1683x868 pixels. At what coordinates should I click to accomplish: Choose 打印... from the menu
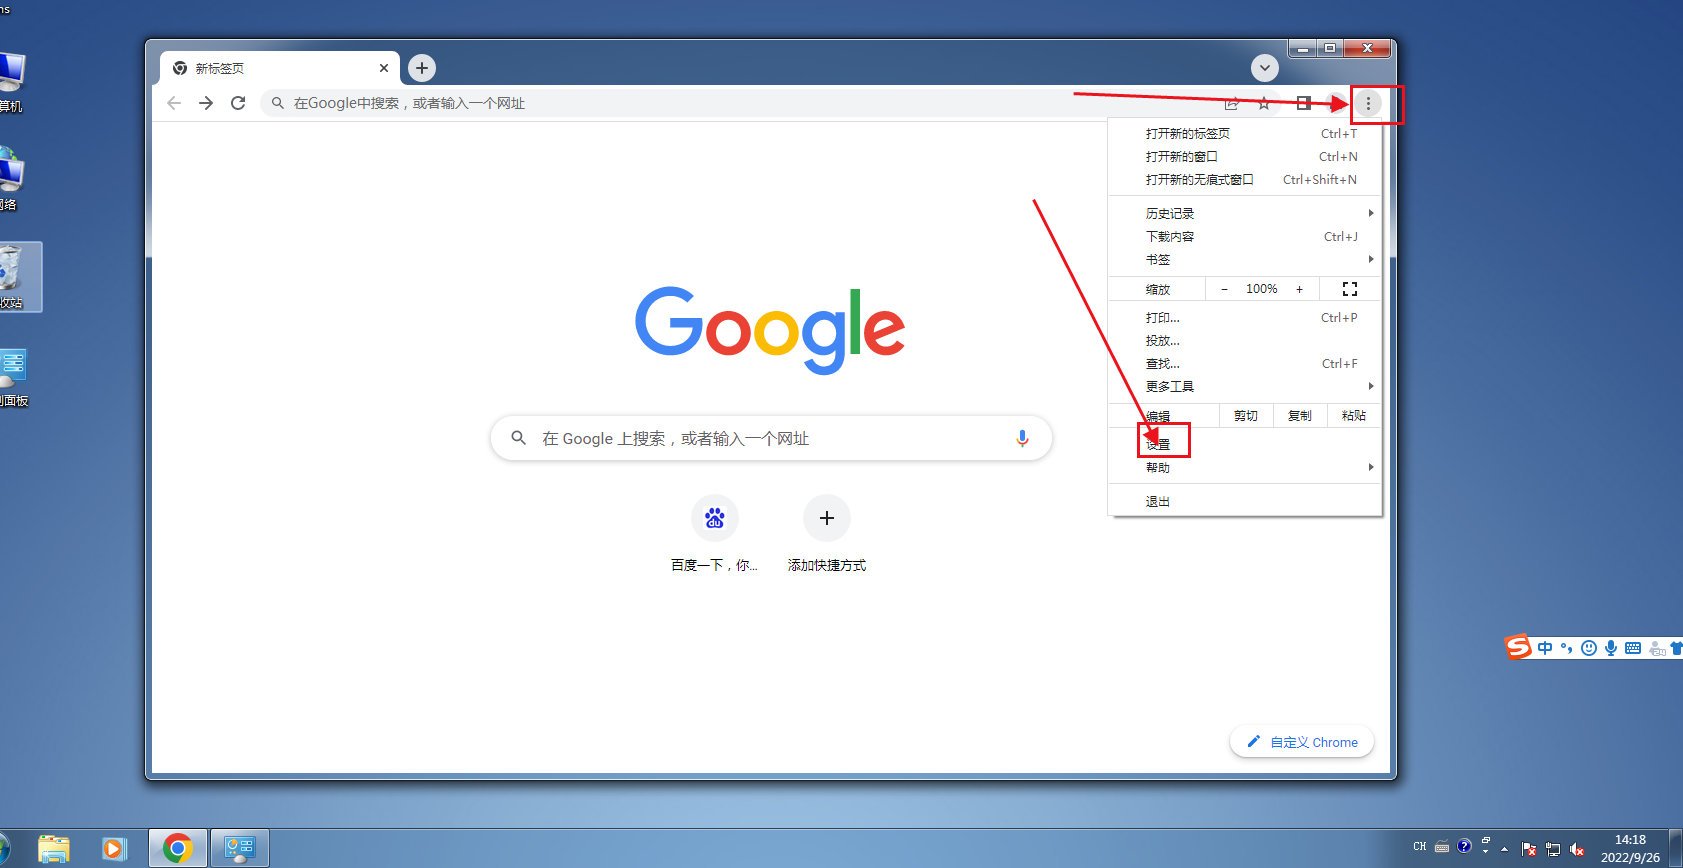point(1245,317)
